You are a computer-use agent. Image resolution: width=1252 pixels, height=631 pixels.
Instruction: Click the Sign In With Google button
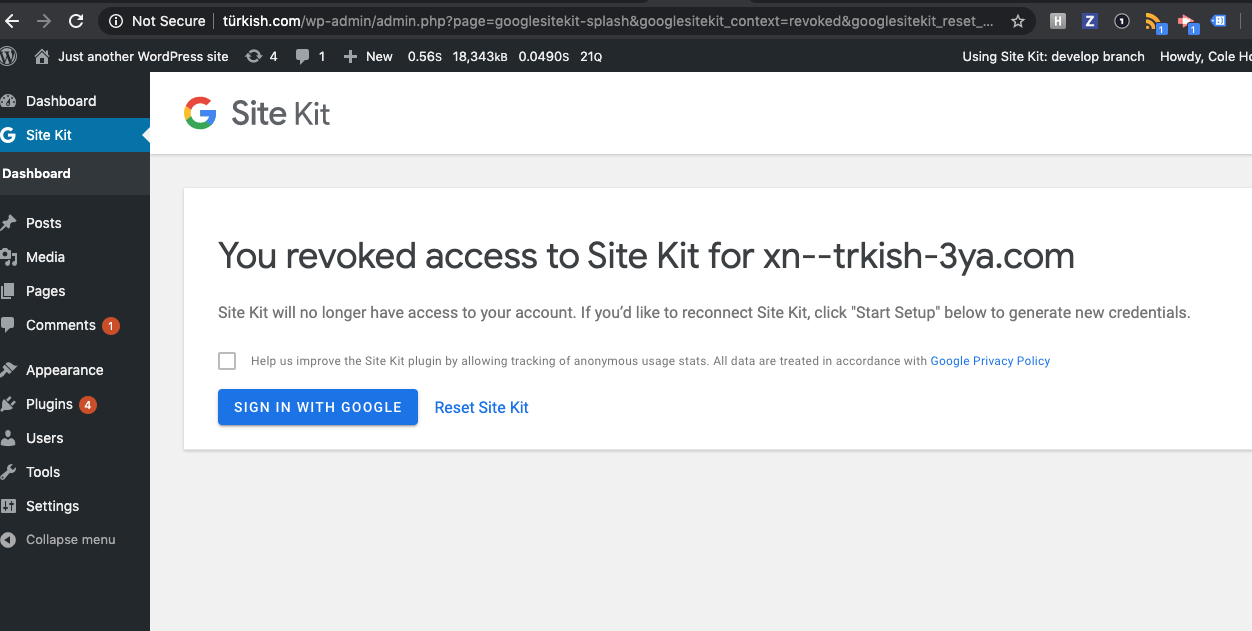tap(317, 407)
